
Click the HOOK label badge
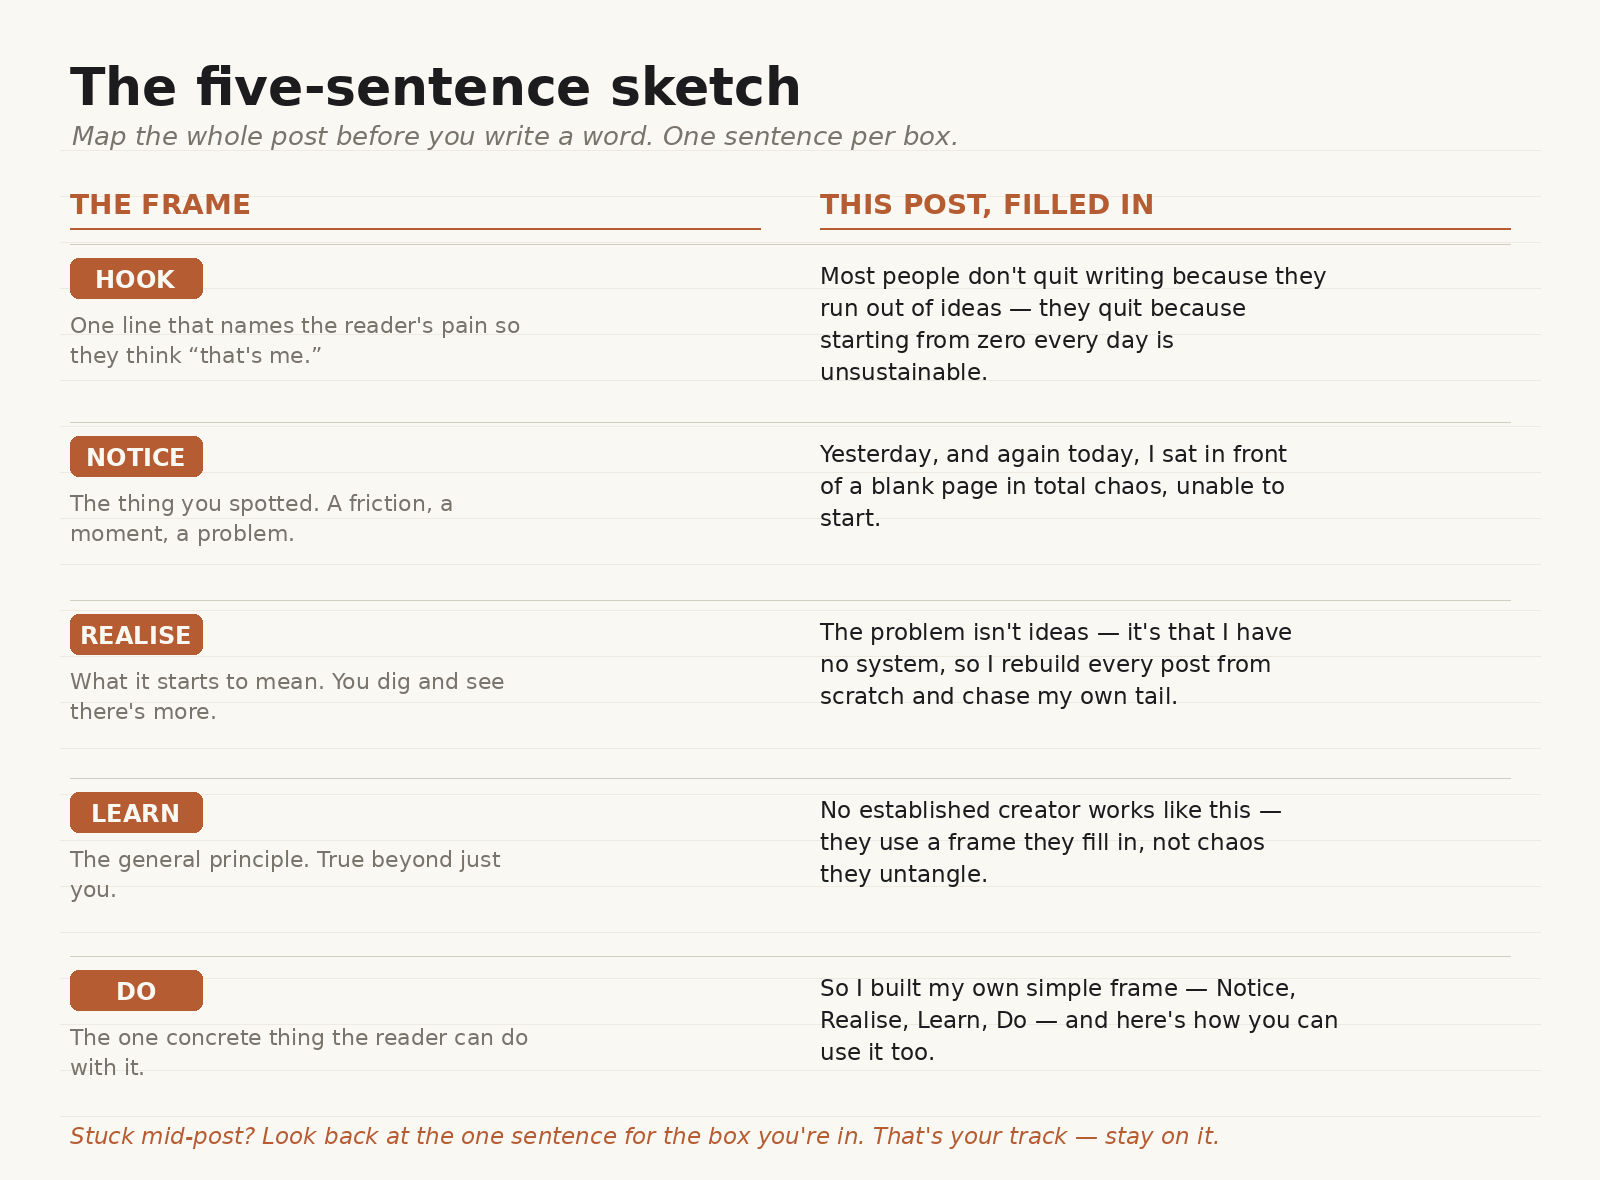pyautogui.click(x=136, y=279)
